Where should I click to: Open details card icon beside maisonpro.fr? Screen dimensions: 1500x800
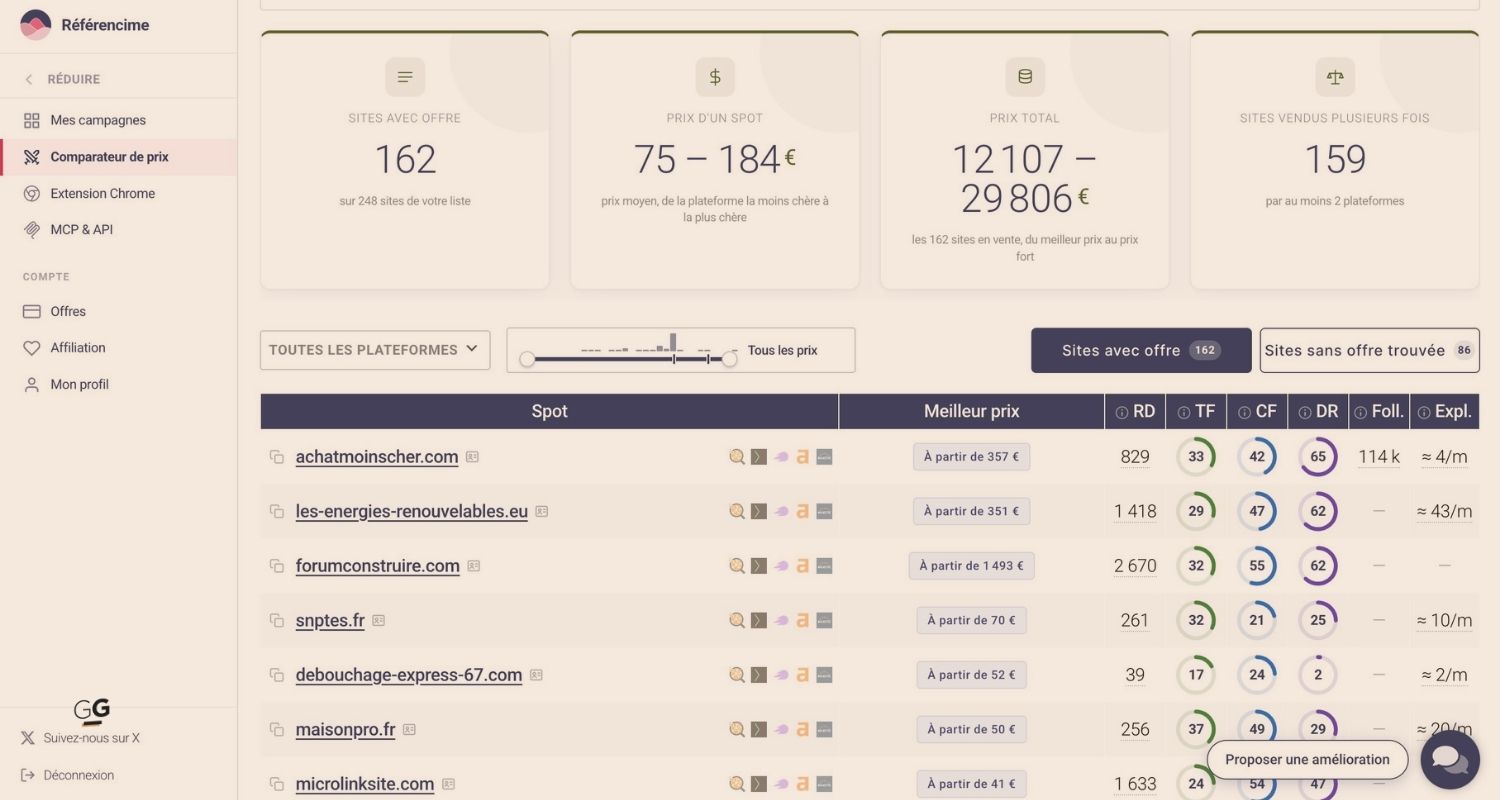(409, 730)
